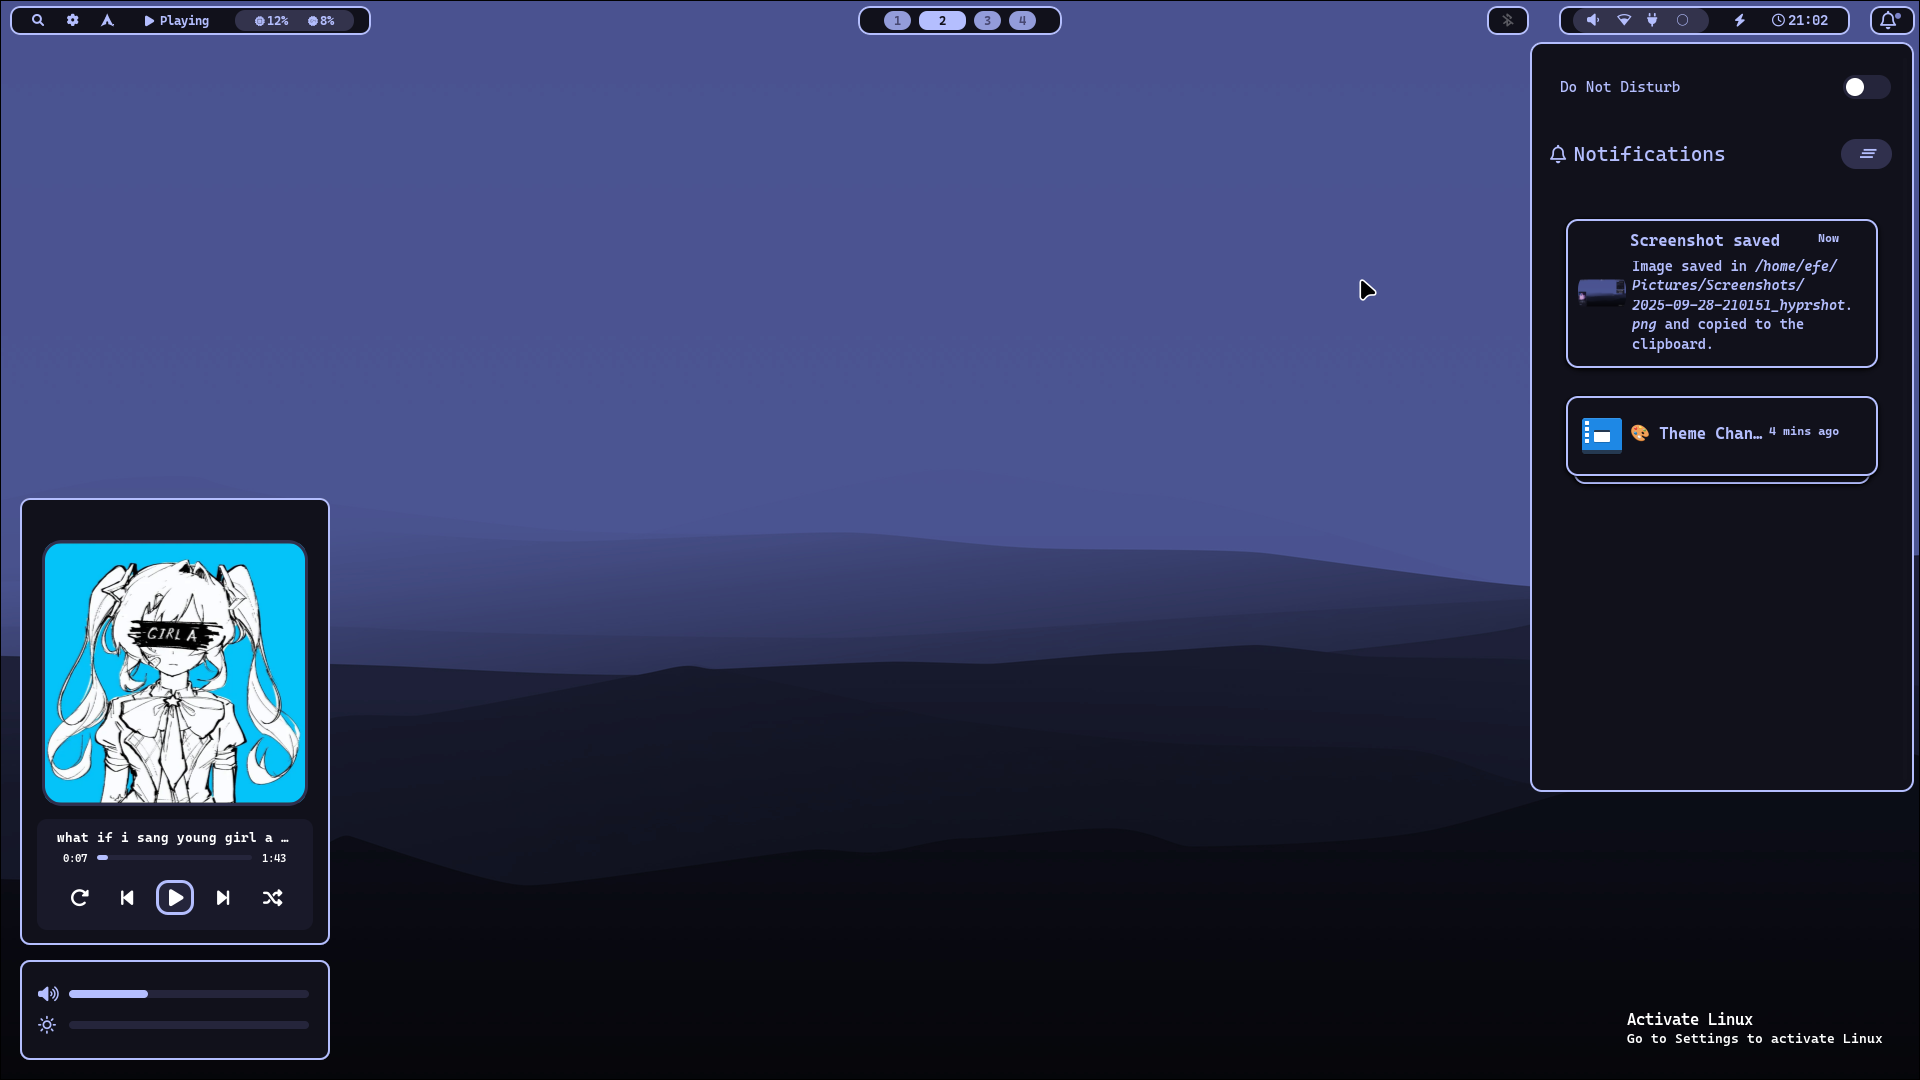The height and width of the screenshot is (1080, 1920).
Task: Adjust the volume slider
Action: pyautogui.click(x=189, y=994)
